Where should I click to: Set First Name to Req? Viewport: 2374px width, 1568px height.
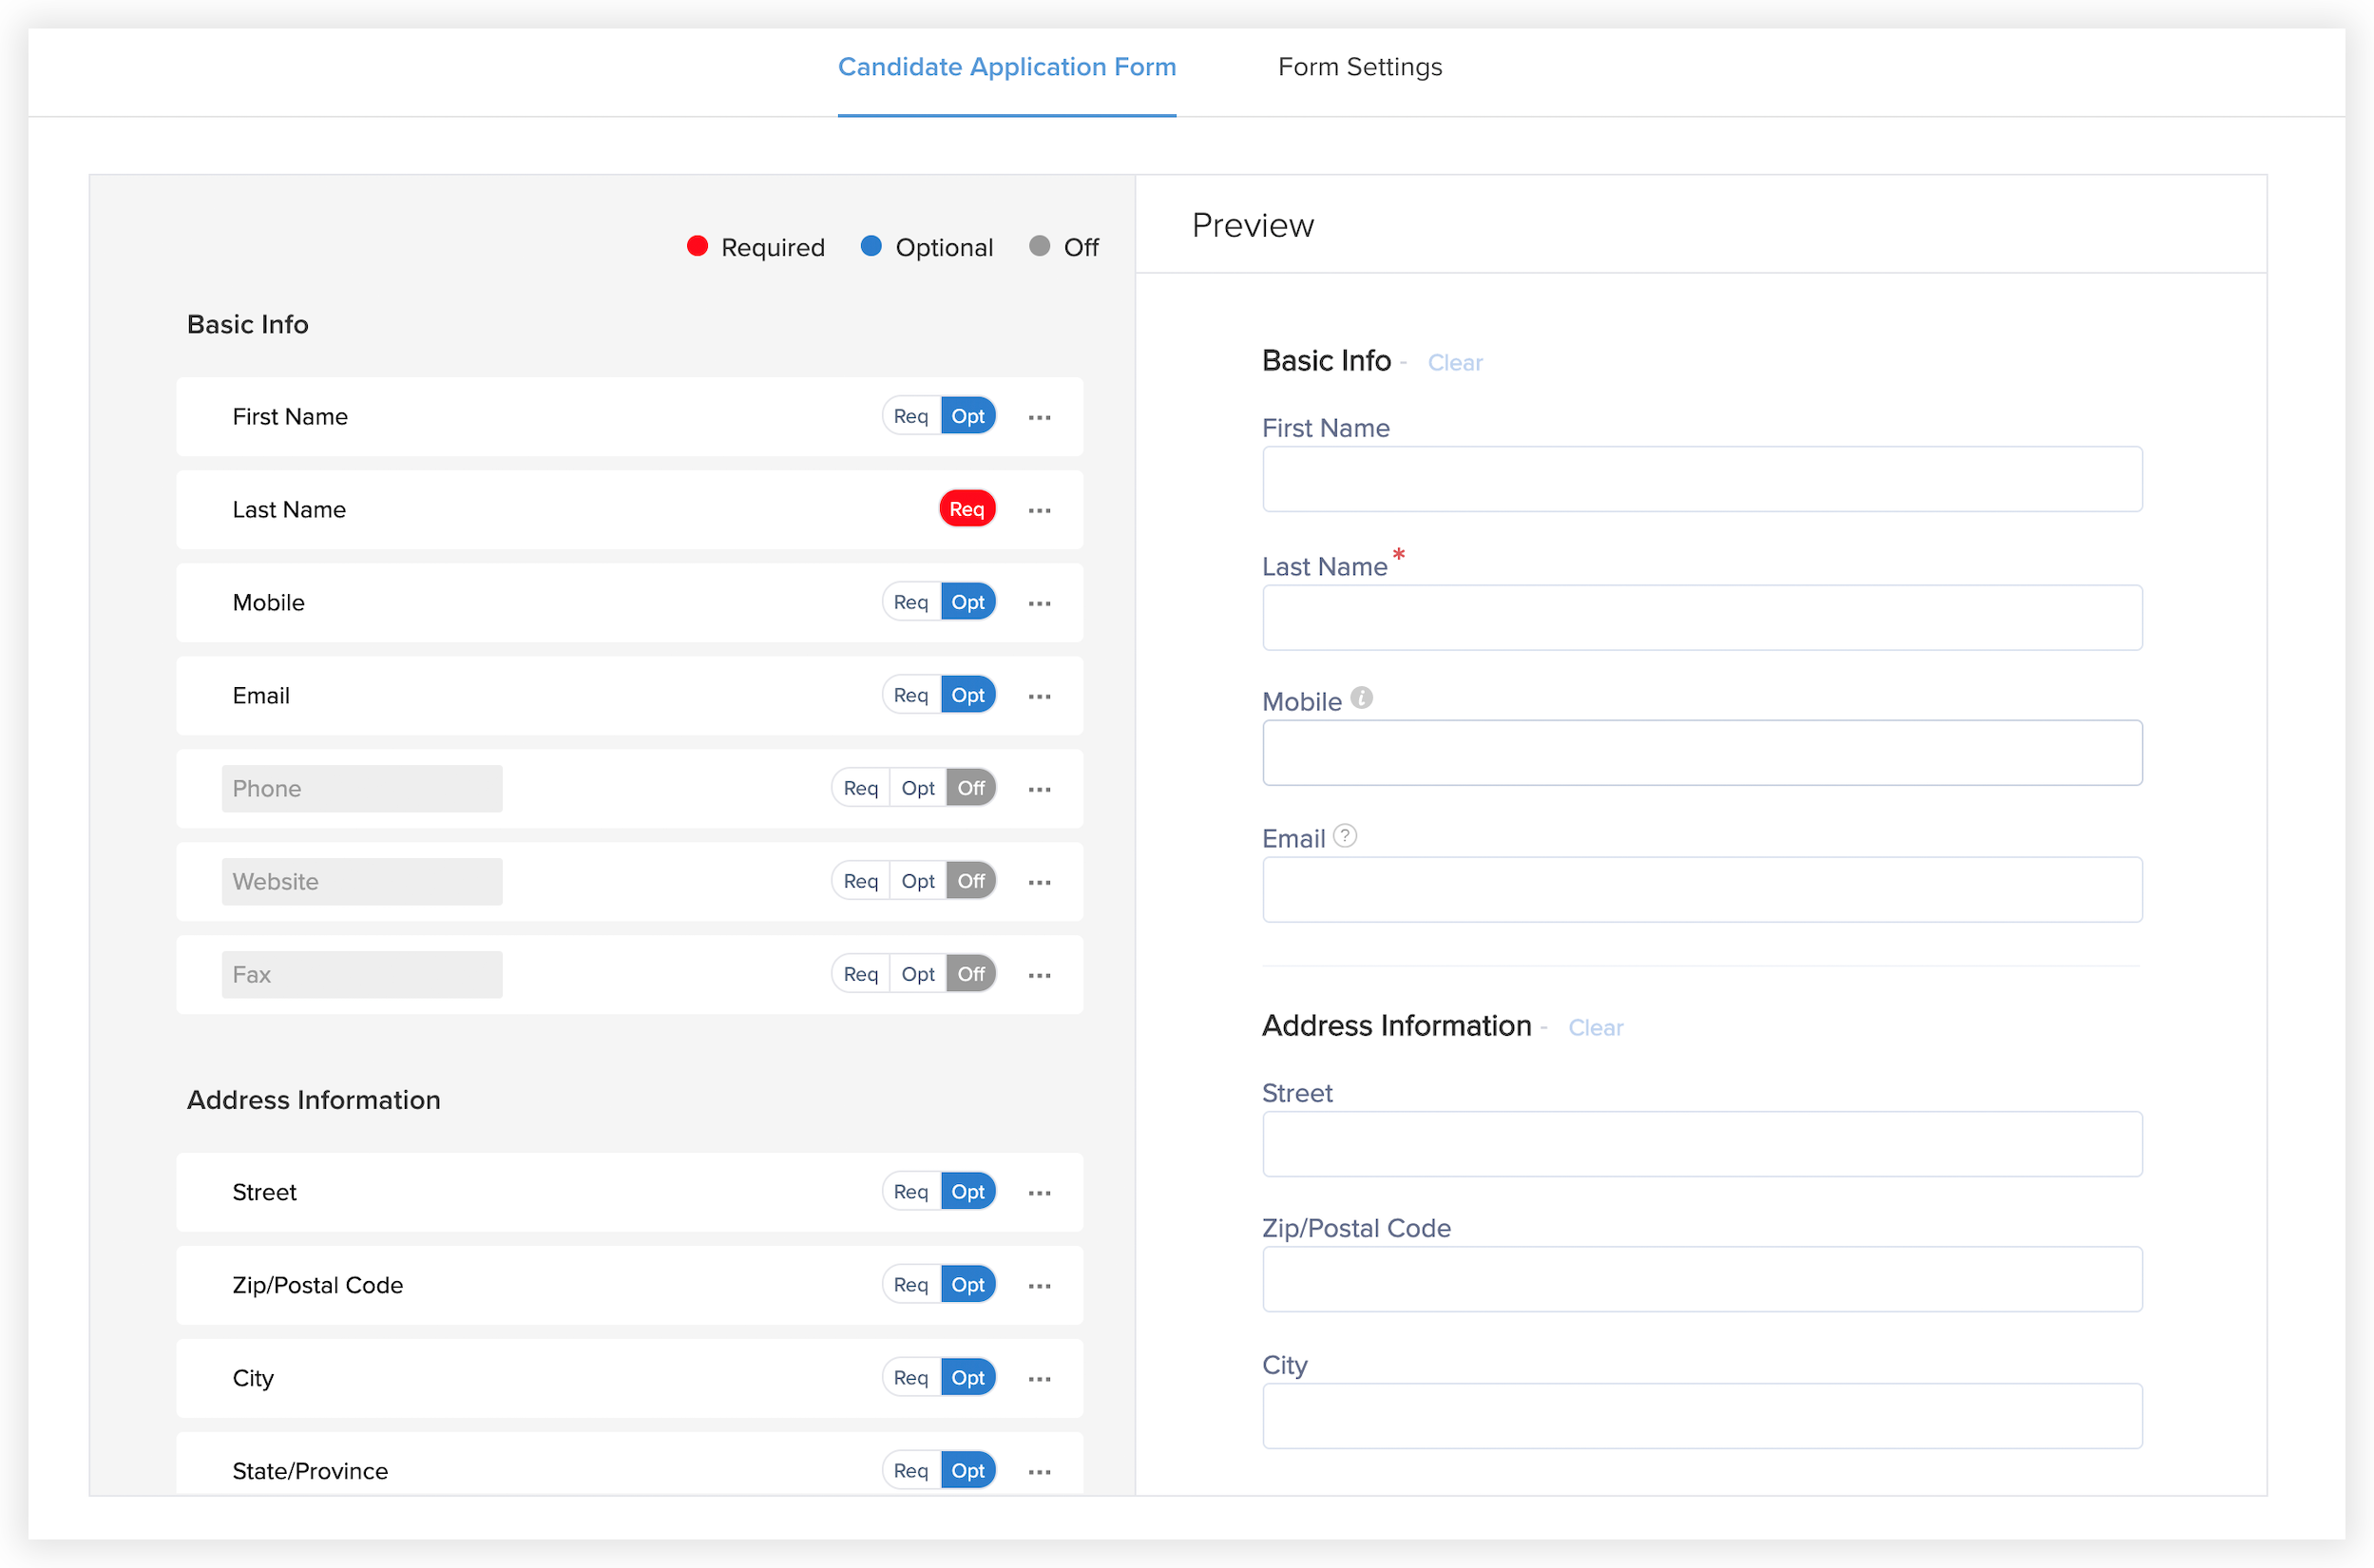(910, 416)
